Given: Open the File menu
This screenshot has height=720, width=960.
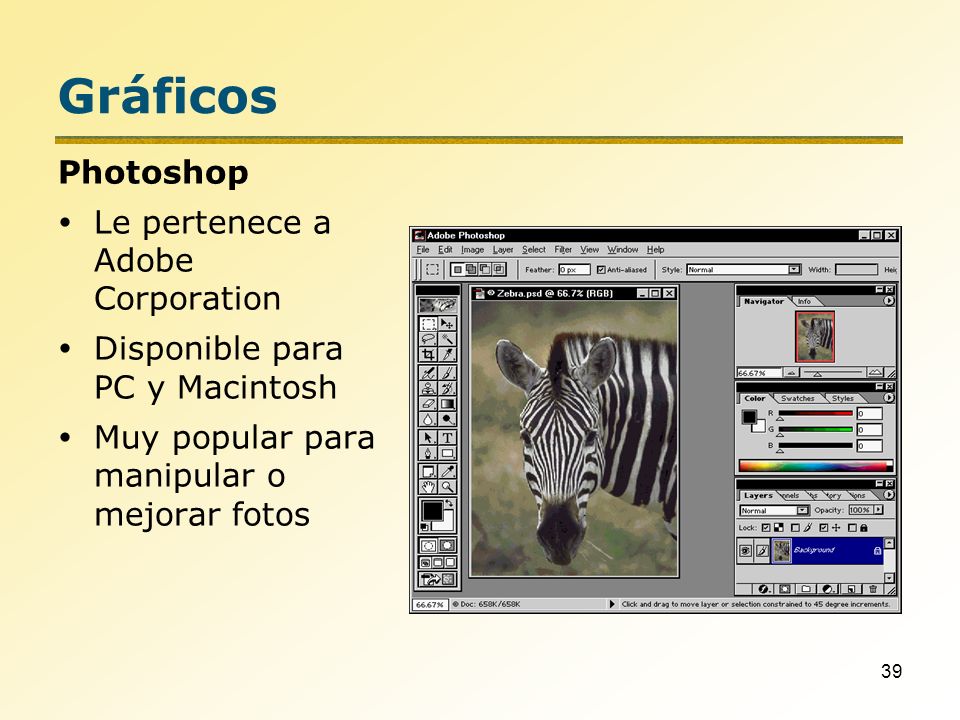Looking at the screenshot, I should 423,250.
